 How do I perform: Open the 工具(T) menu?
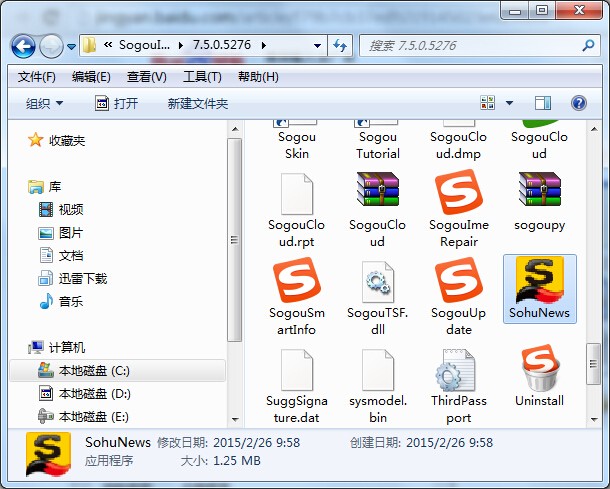[202, 77]
